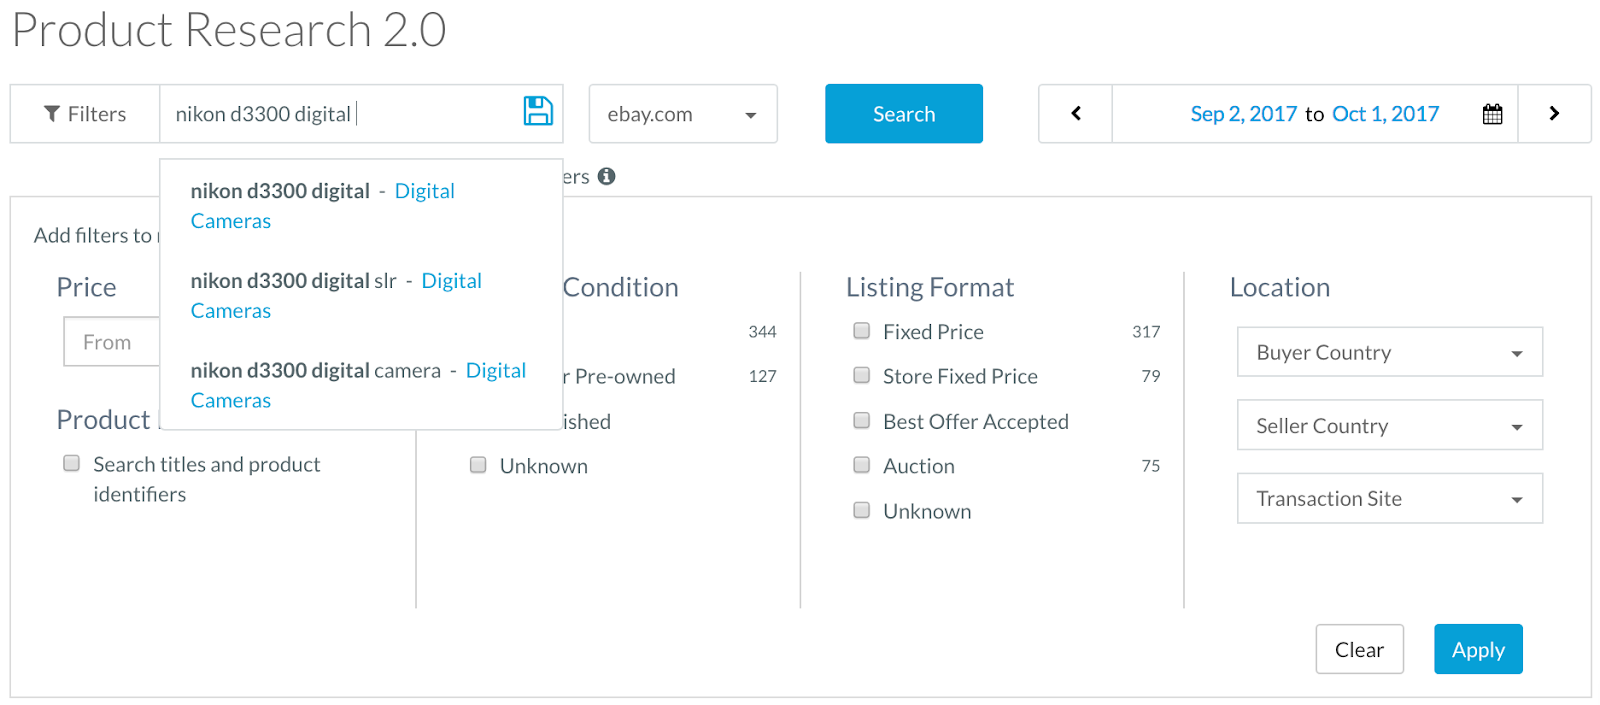Screen dimensions: 1600x705
Task: Click the info icon near filters heading
Action: tap(606, 176)
